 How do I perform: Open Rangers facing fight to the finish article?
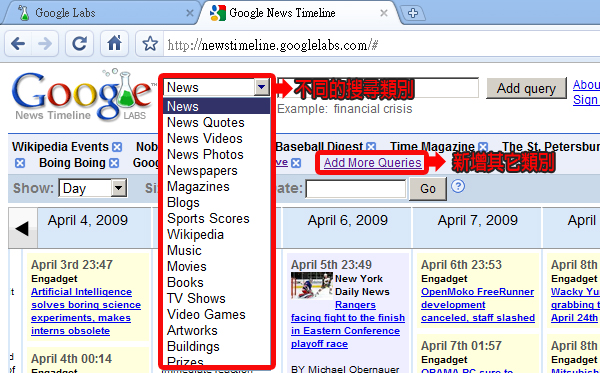(x=347, y=324)
